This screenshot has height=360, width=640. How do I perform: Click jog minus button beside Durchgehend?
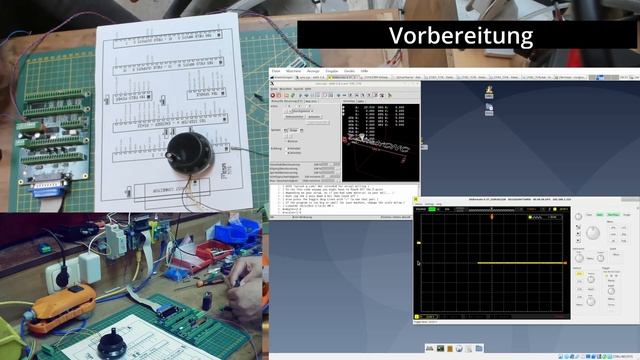coord(286,111)
